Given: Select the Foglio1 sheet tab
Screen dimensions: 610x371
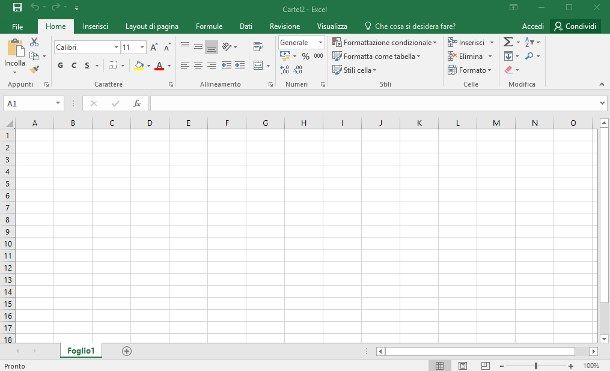Looking at the screenshot, I should click(81, 351).
